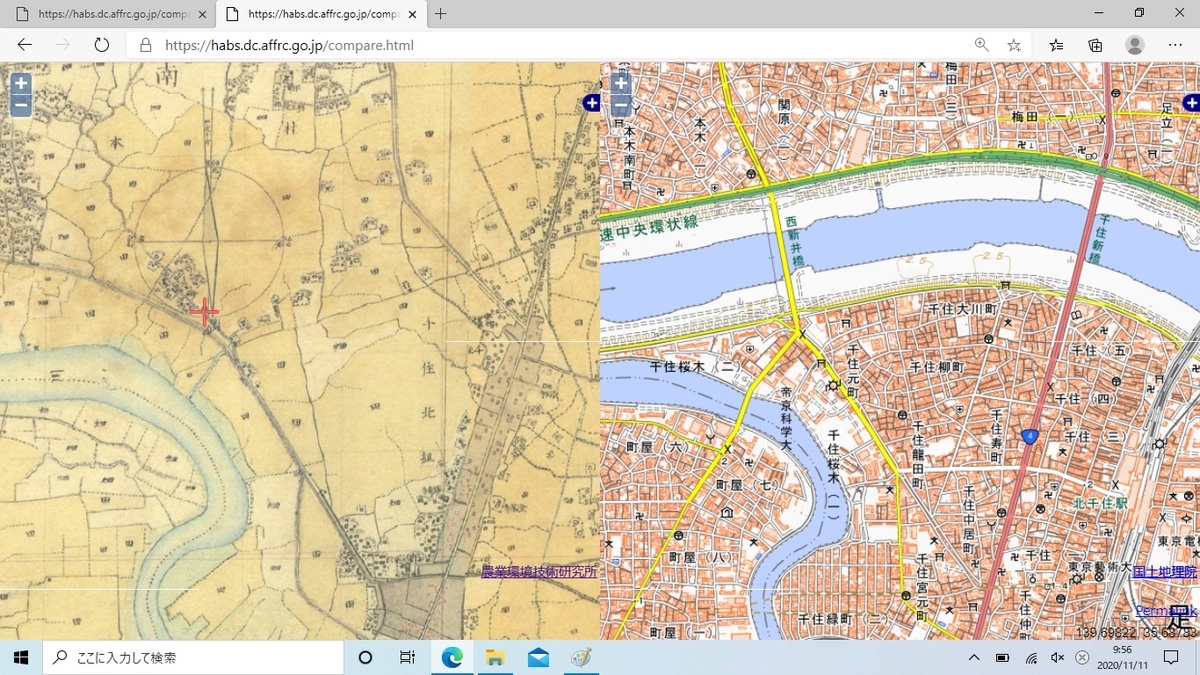Open the 国土地理院 link

(x=1165, y=572)
